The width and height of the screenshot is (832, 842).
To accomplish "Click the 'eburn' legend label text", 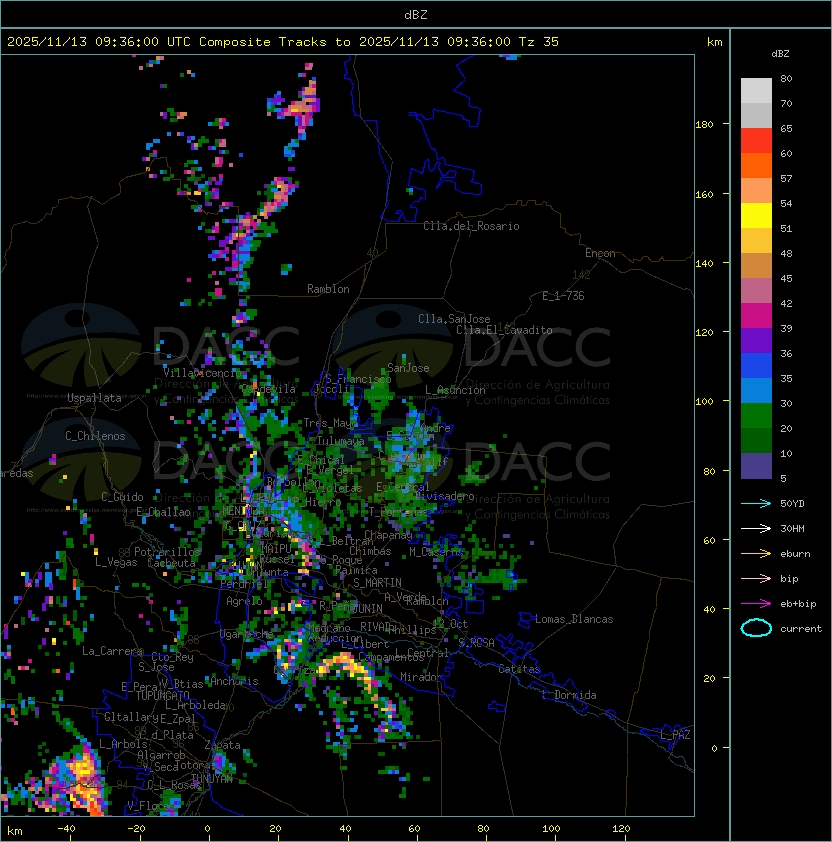I will click(x=795, y=554).
